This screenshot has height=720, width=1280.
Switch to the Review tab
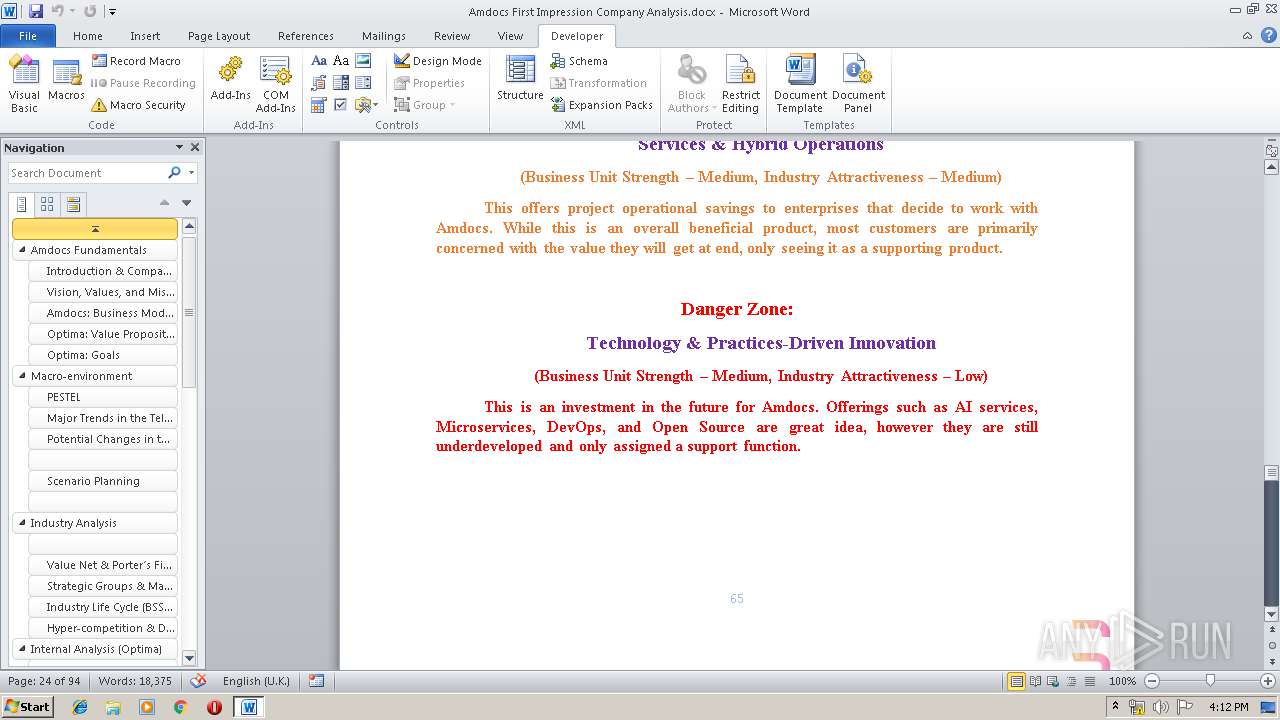[x=452, y=36]
